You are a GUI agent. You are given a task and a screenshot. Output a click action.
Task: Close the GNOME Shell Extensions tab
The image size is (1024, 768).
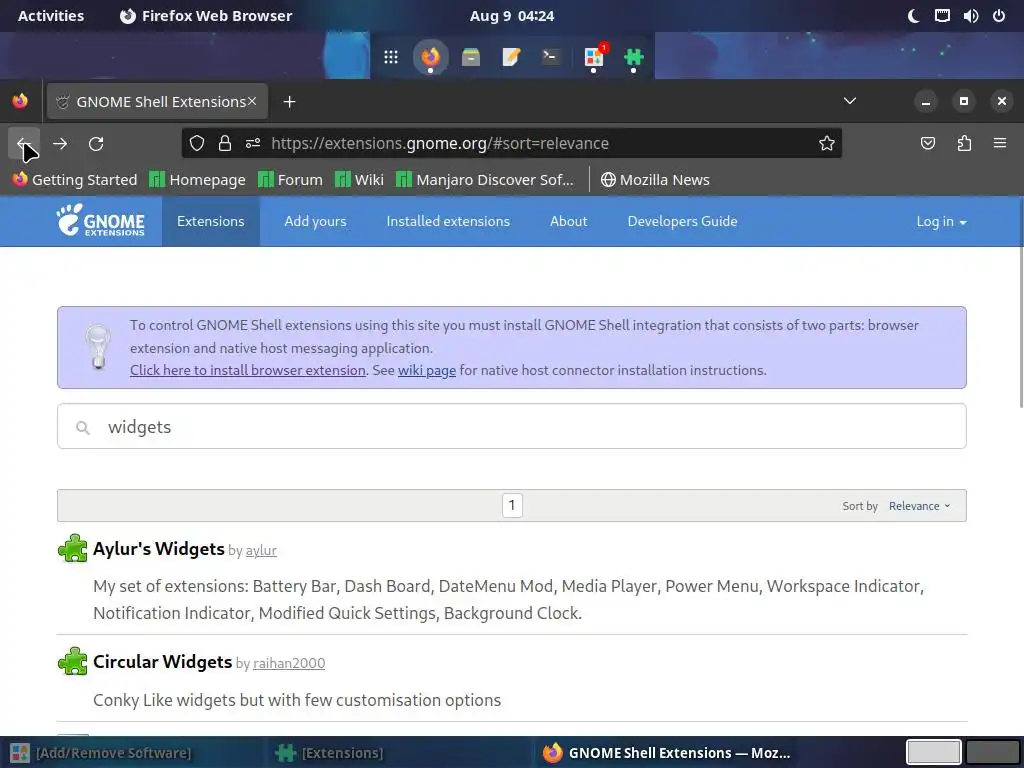click(252, 101)
